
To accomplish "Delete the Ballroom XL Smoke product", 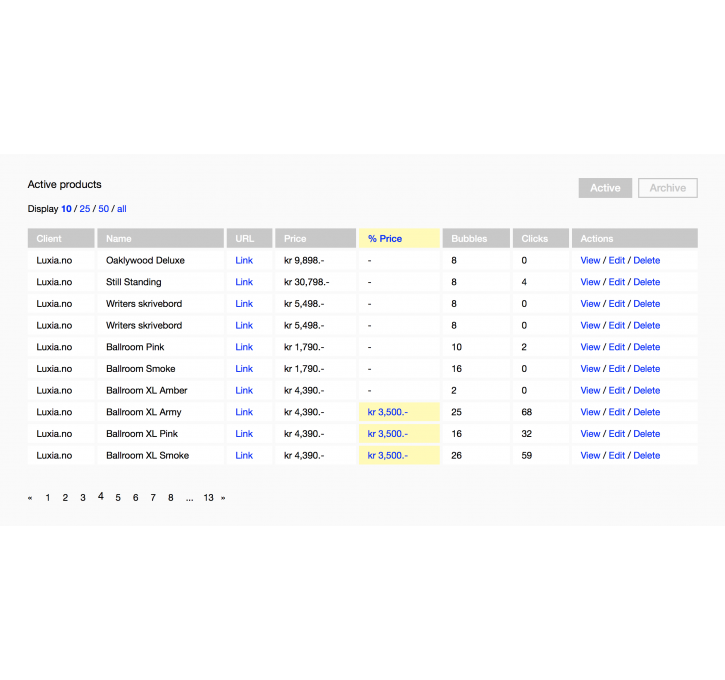I will [x=646, y=455].
